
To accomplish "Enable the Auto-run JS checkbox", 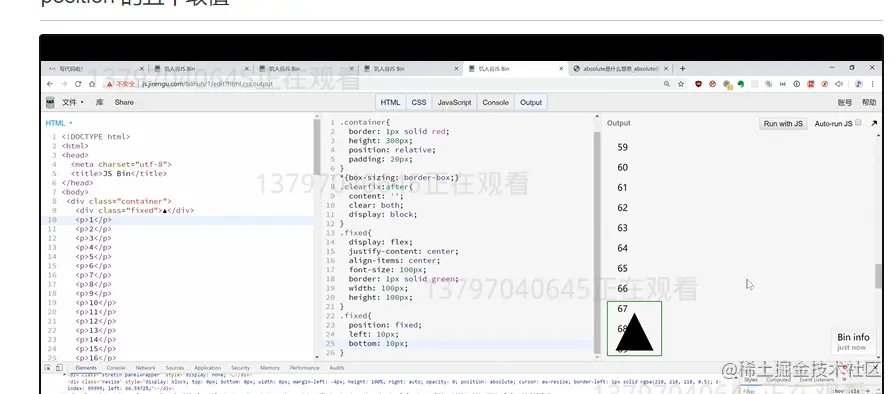I will pos(858,123).
